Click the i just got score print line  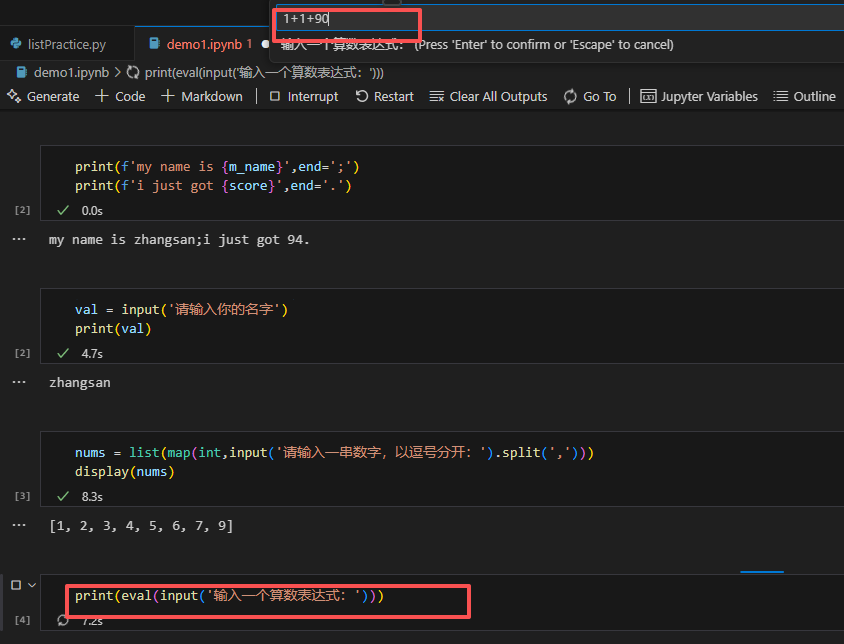pos(213,186)
